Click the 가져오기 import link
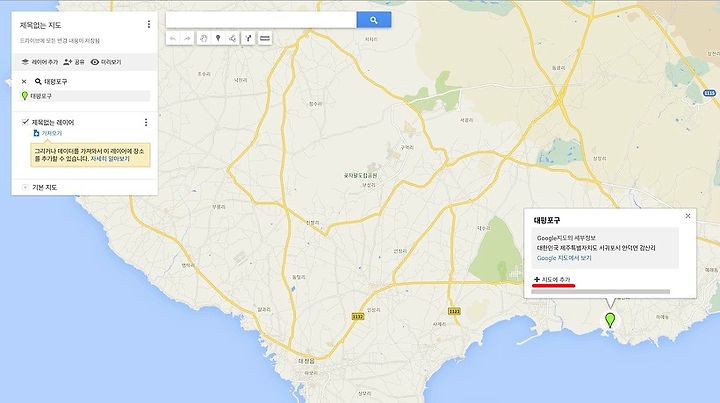 (51, 133)
